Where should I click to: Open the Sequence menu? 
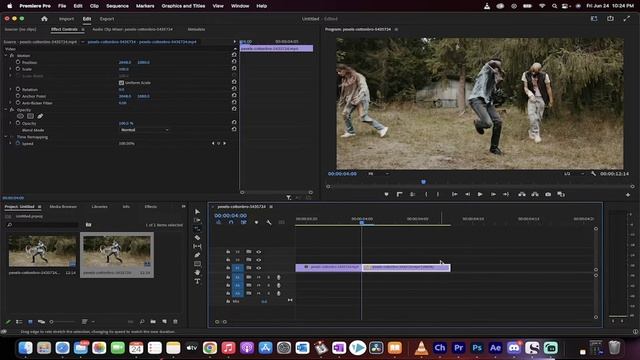[x=117, y=6]
